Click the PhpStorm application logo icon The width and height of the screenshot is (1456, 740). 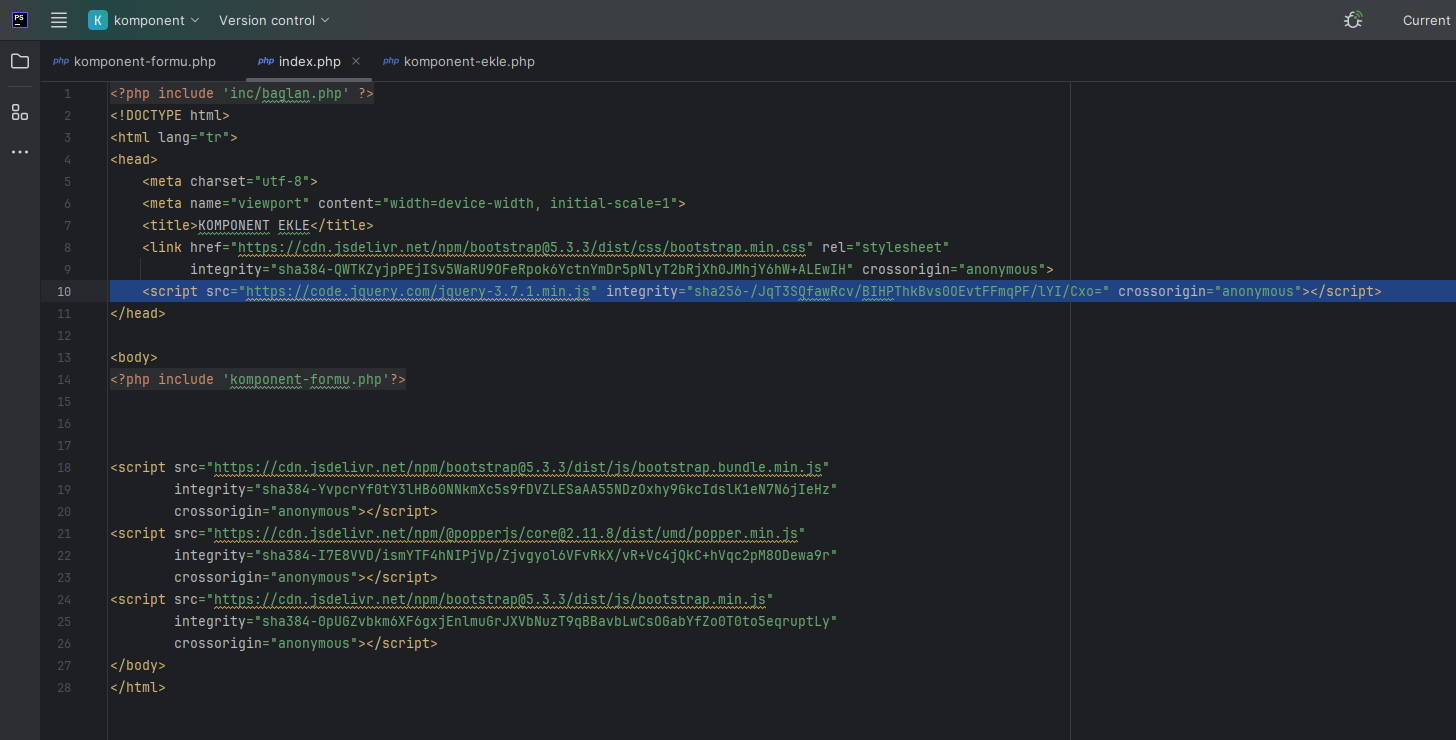[20, 20]
